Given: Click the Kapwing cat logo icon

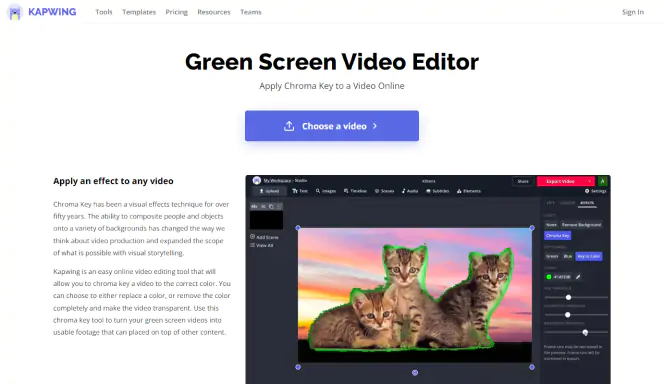Looking at the screenshot, I should (15, 12).
